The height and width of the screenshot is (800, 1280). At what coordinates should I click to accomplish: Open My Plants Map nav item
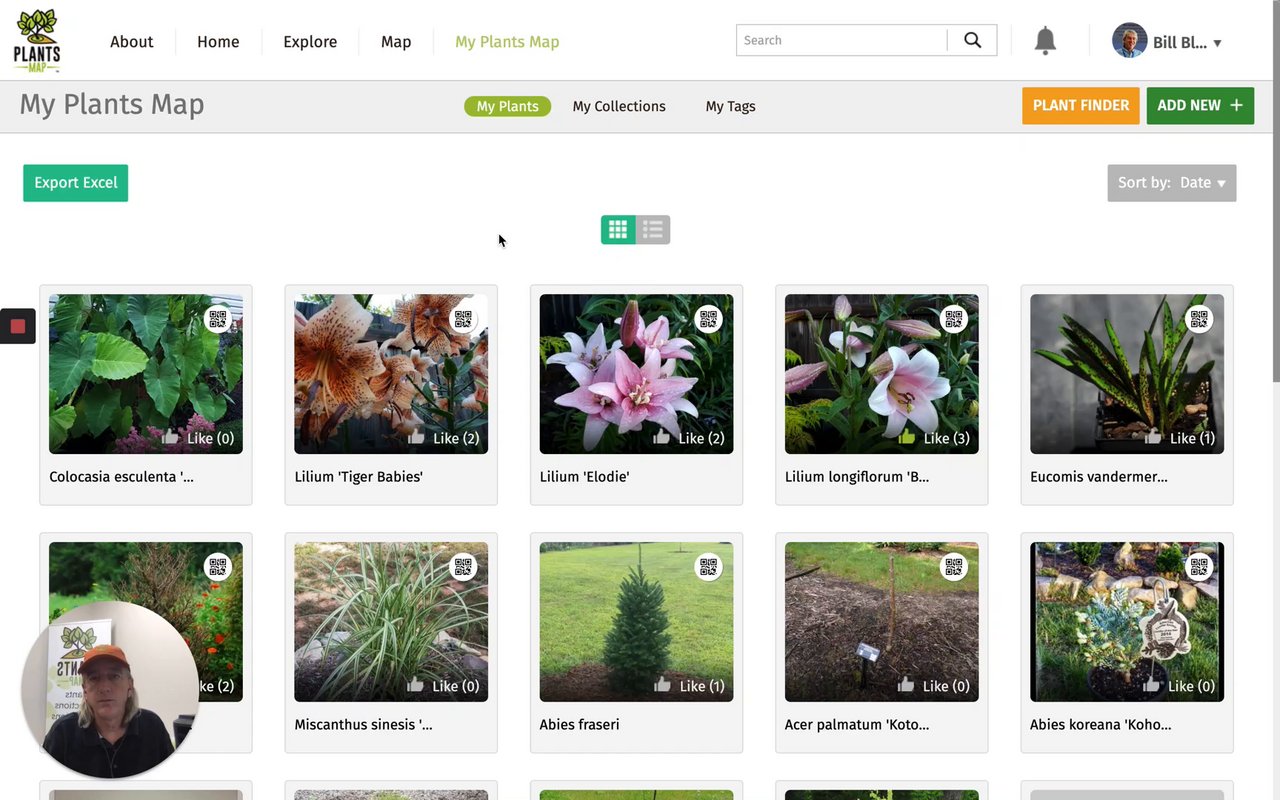point(507,42)
